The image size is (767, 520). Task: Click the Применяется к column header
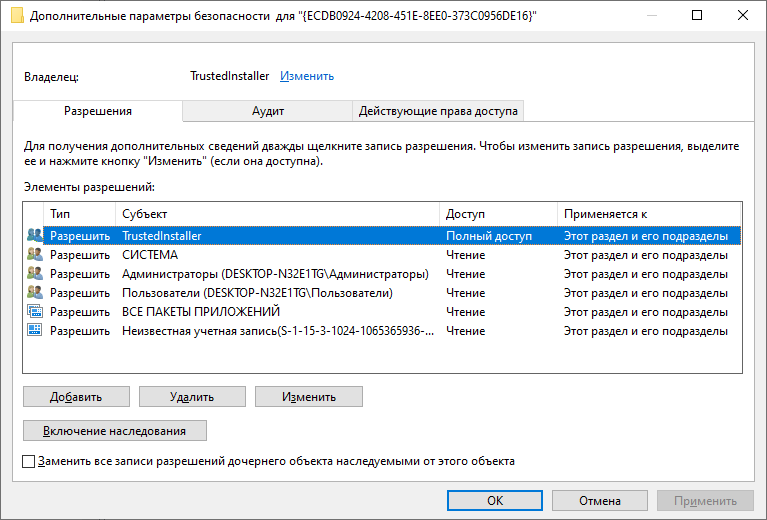coord(649,214)
